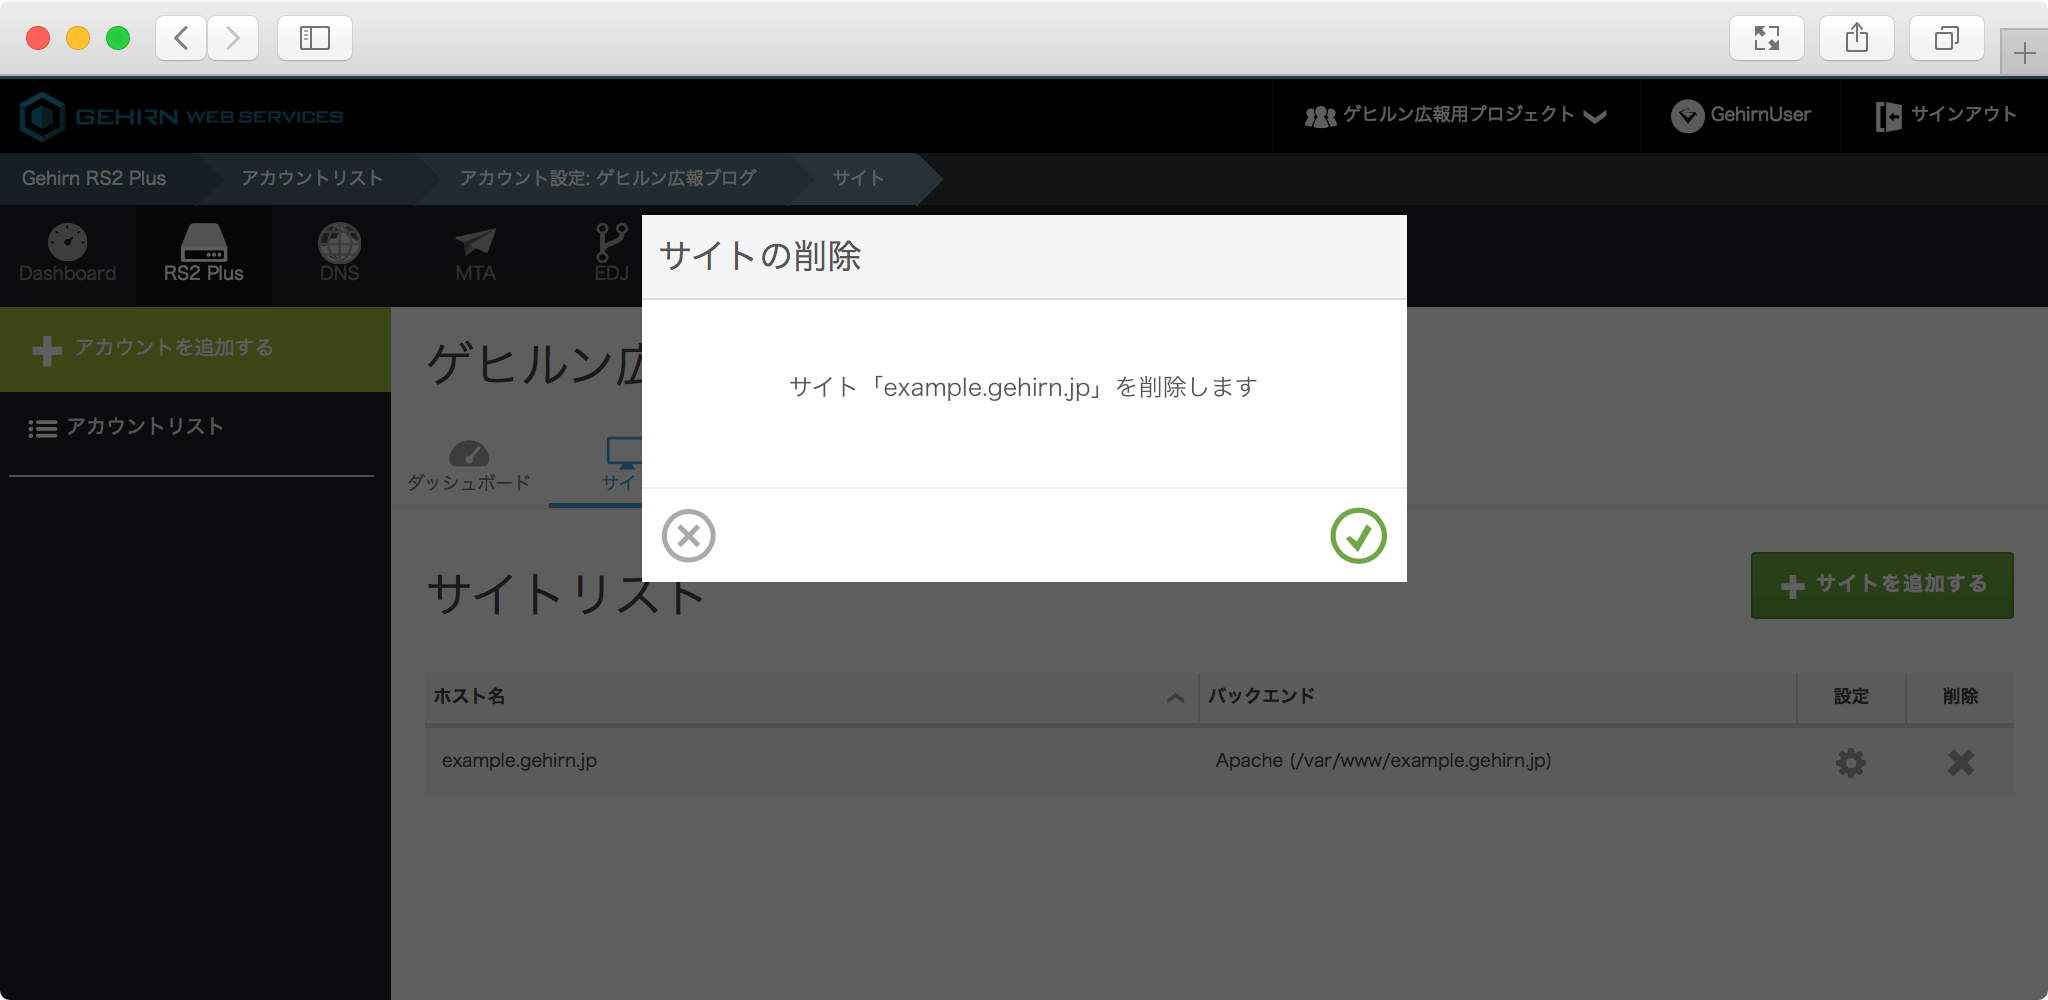This screenshot has height=1000, width=2048.
Task: Select the RS2 Plus service icon
Action: (204, 254)
